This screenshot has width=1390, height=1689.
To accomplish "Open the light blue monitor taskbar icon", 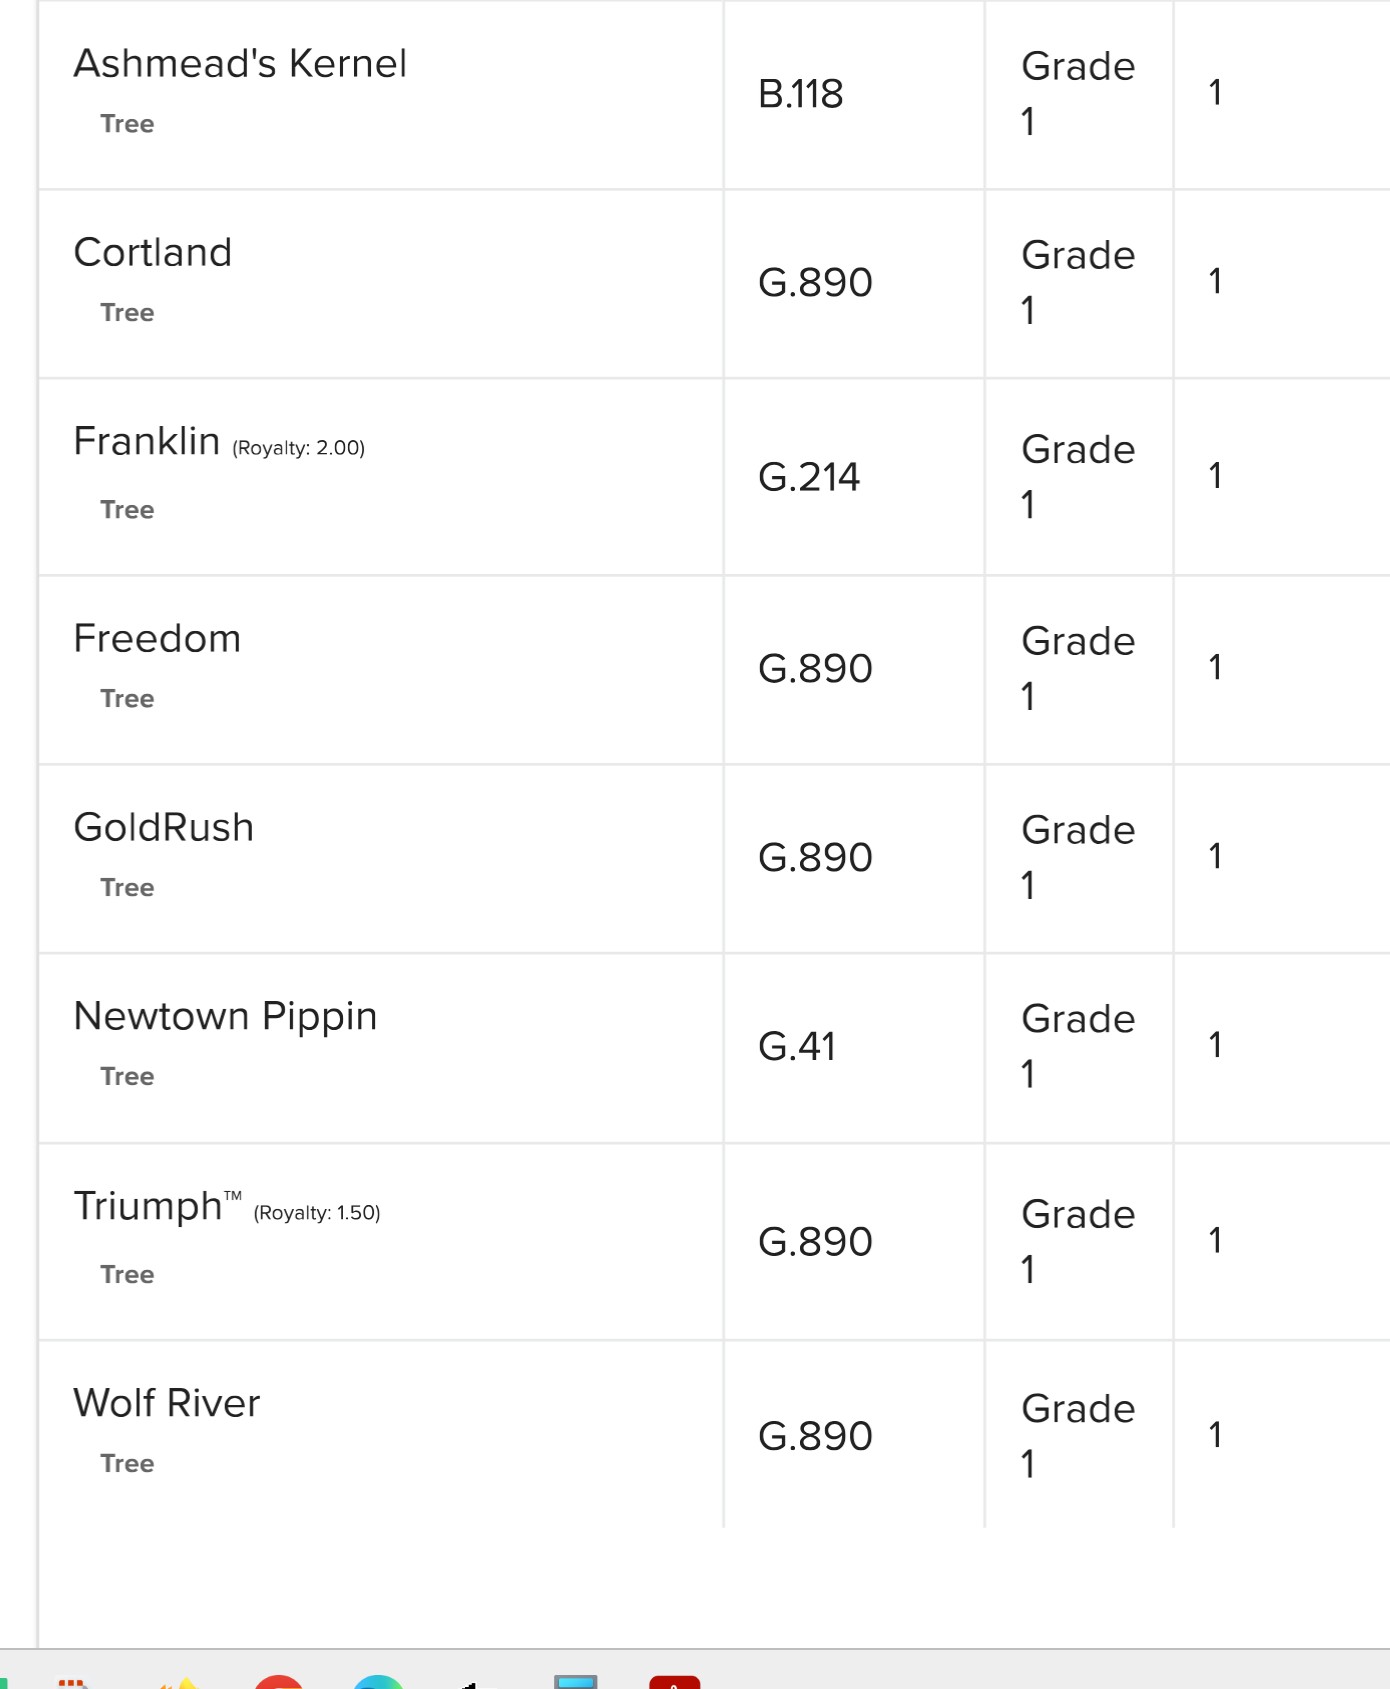I will tap(576, 1682).
